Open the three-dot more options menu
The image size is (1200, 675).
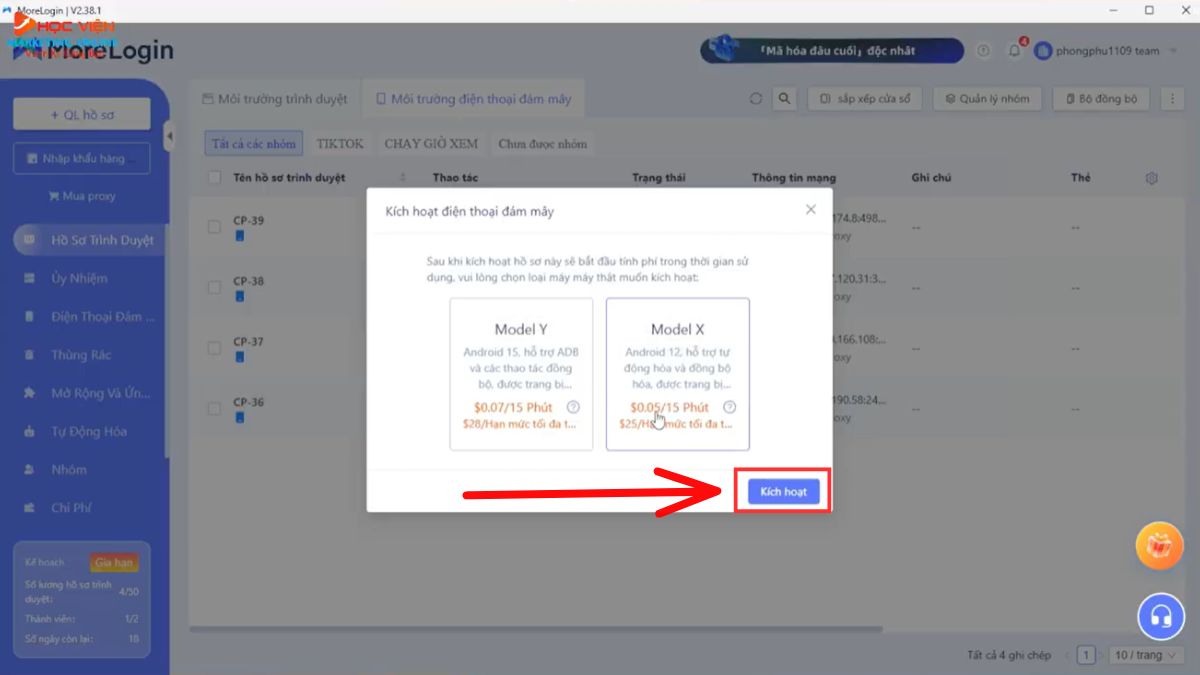click(x=1170, y=99)
